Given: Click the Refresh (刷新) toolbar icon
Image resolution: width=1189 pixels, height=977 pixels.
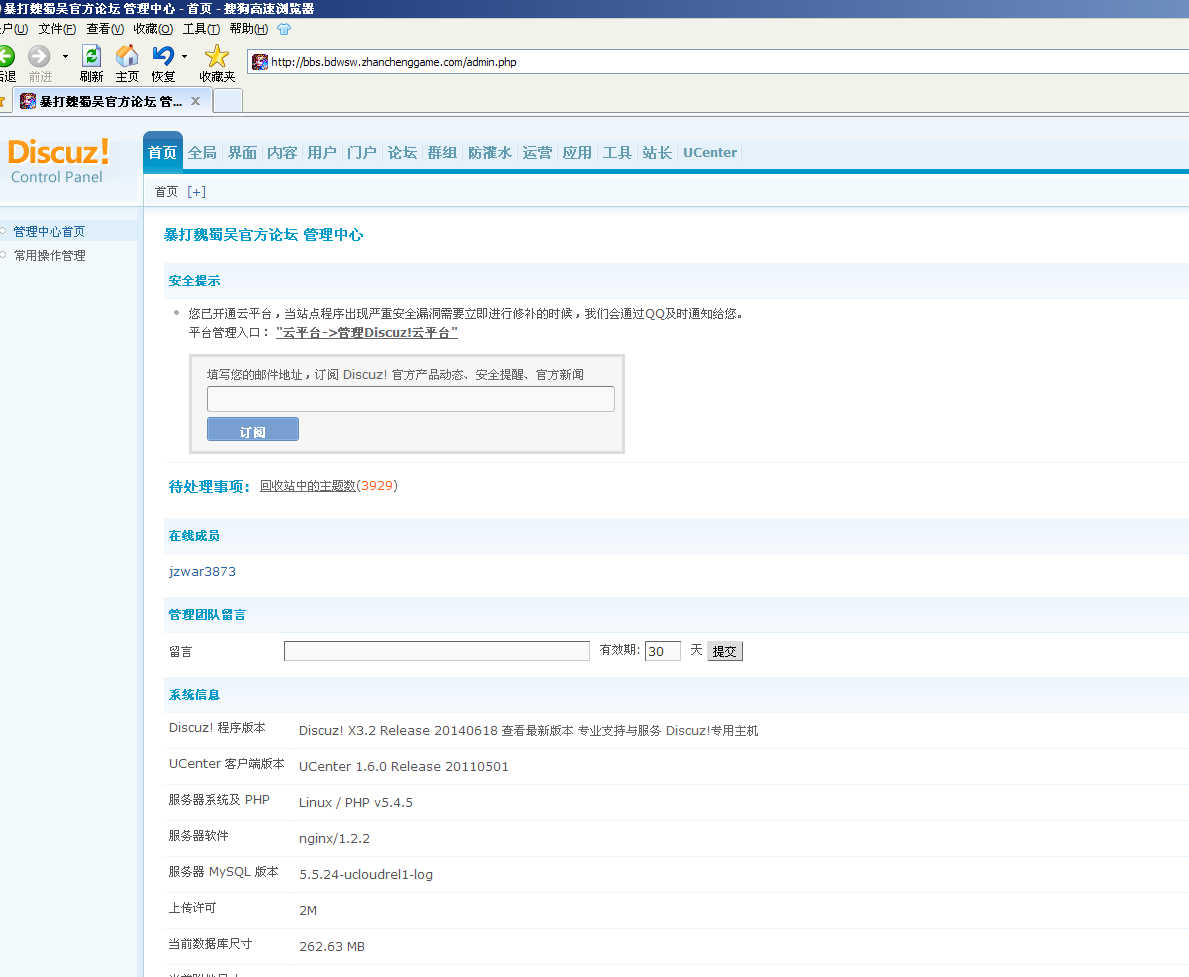Looking at the screenshot, I should 91,56.
